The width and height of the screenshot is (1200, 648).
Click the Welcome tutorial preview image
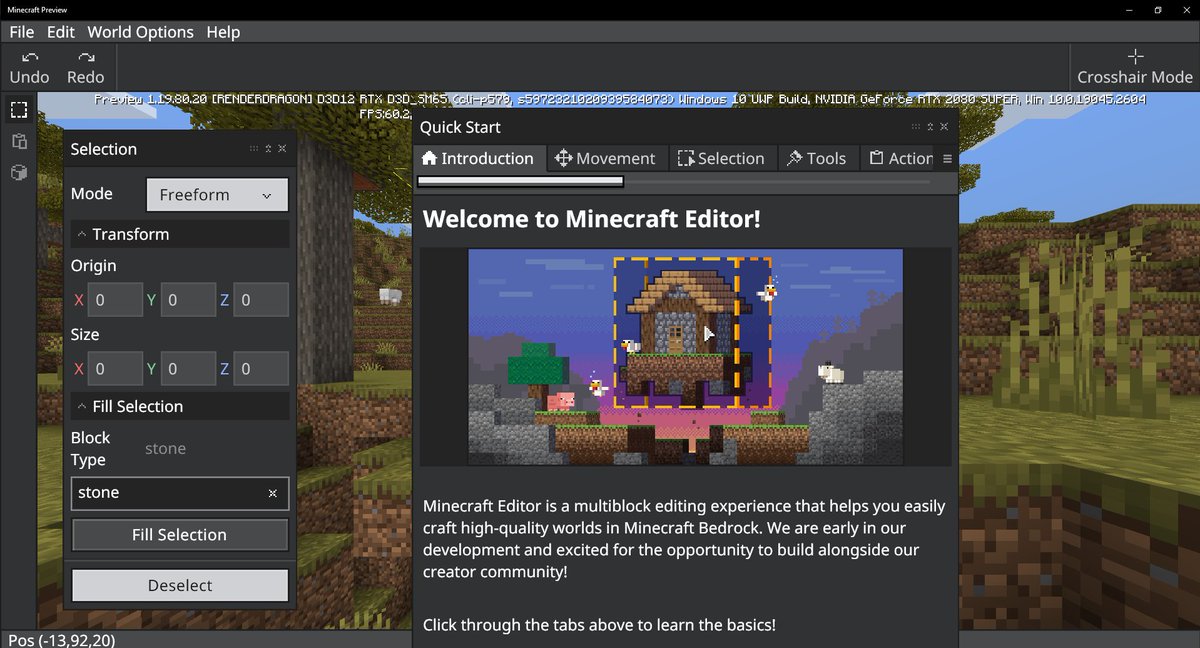685,357
